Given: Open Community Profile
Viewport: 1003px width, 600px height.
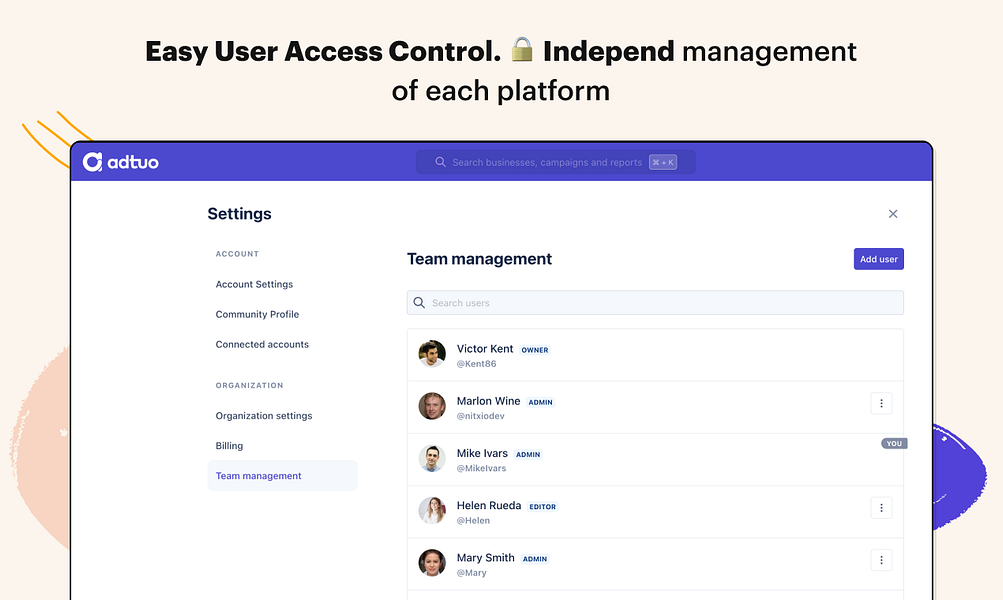Looking at the screenshot, I should pyautogui.click(x=257, y=314).
